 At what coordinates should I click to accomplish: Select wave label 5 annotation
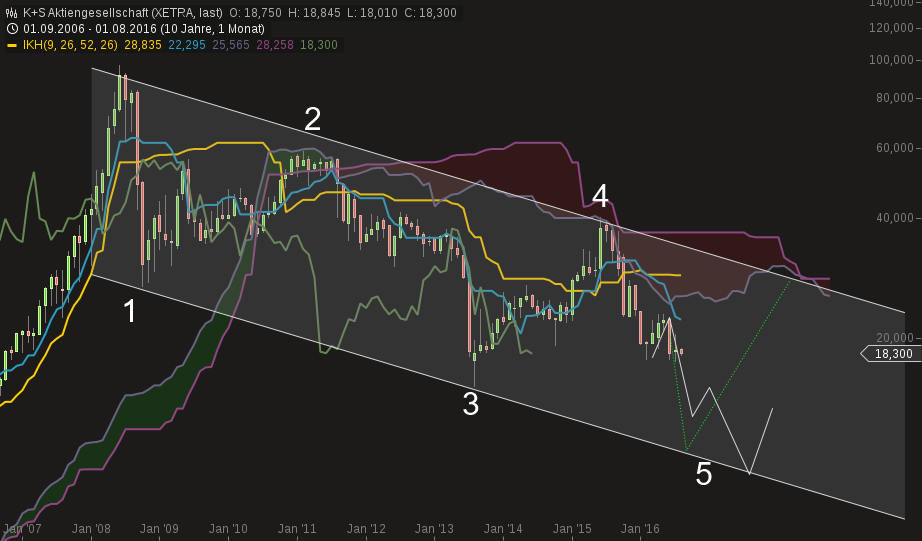tap(704, 474)
